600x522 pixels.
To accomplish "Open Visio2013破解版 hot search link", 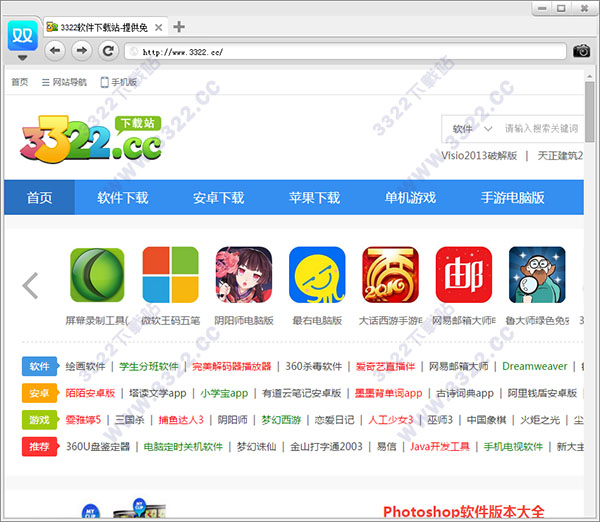I will coord(479,156).
